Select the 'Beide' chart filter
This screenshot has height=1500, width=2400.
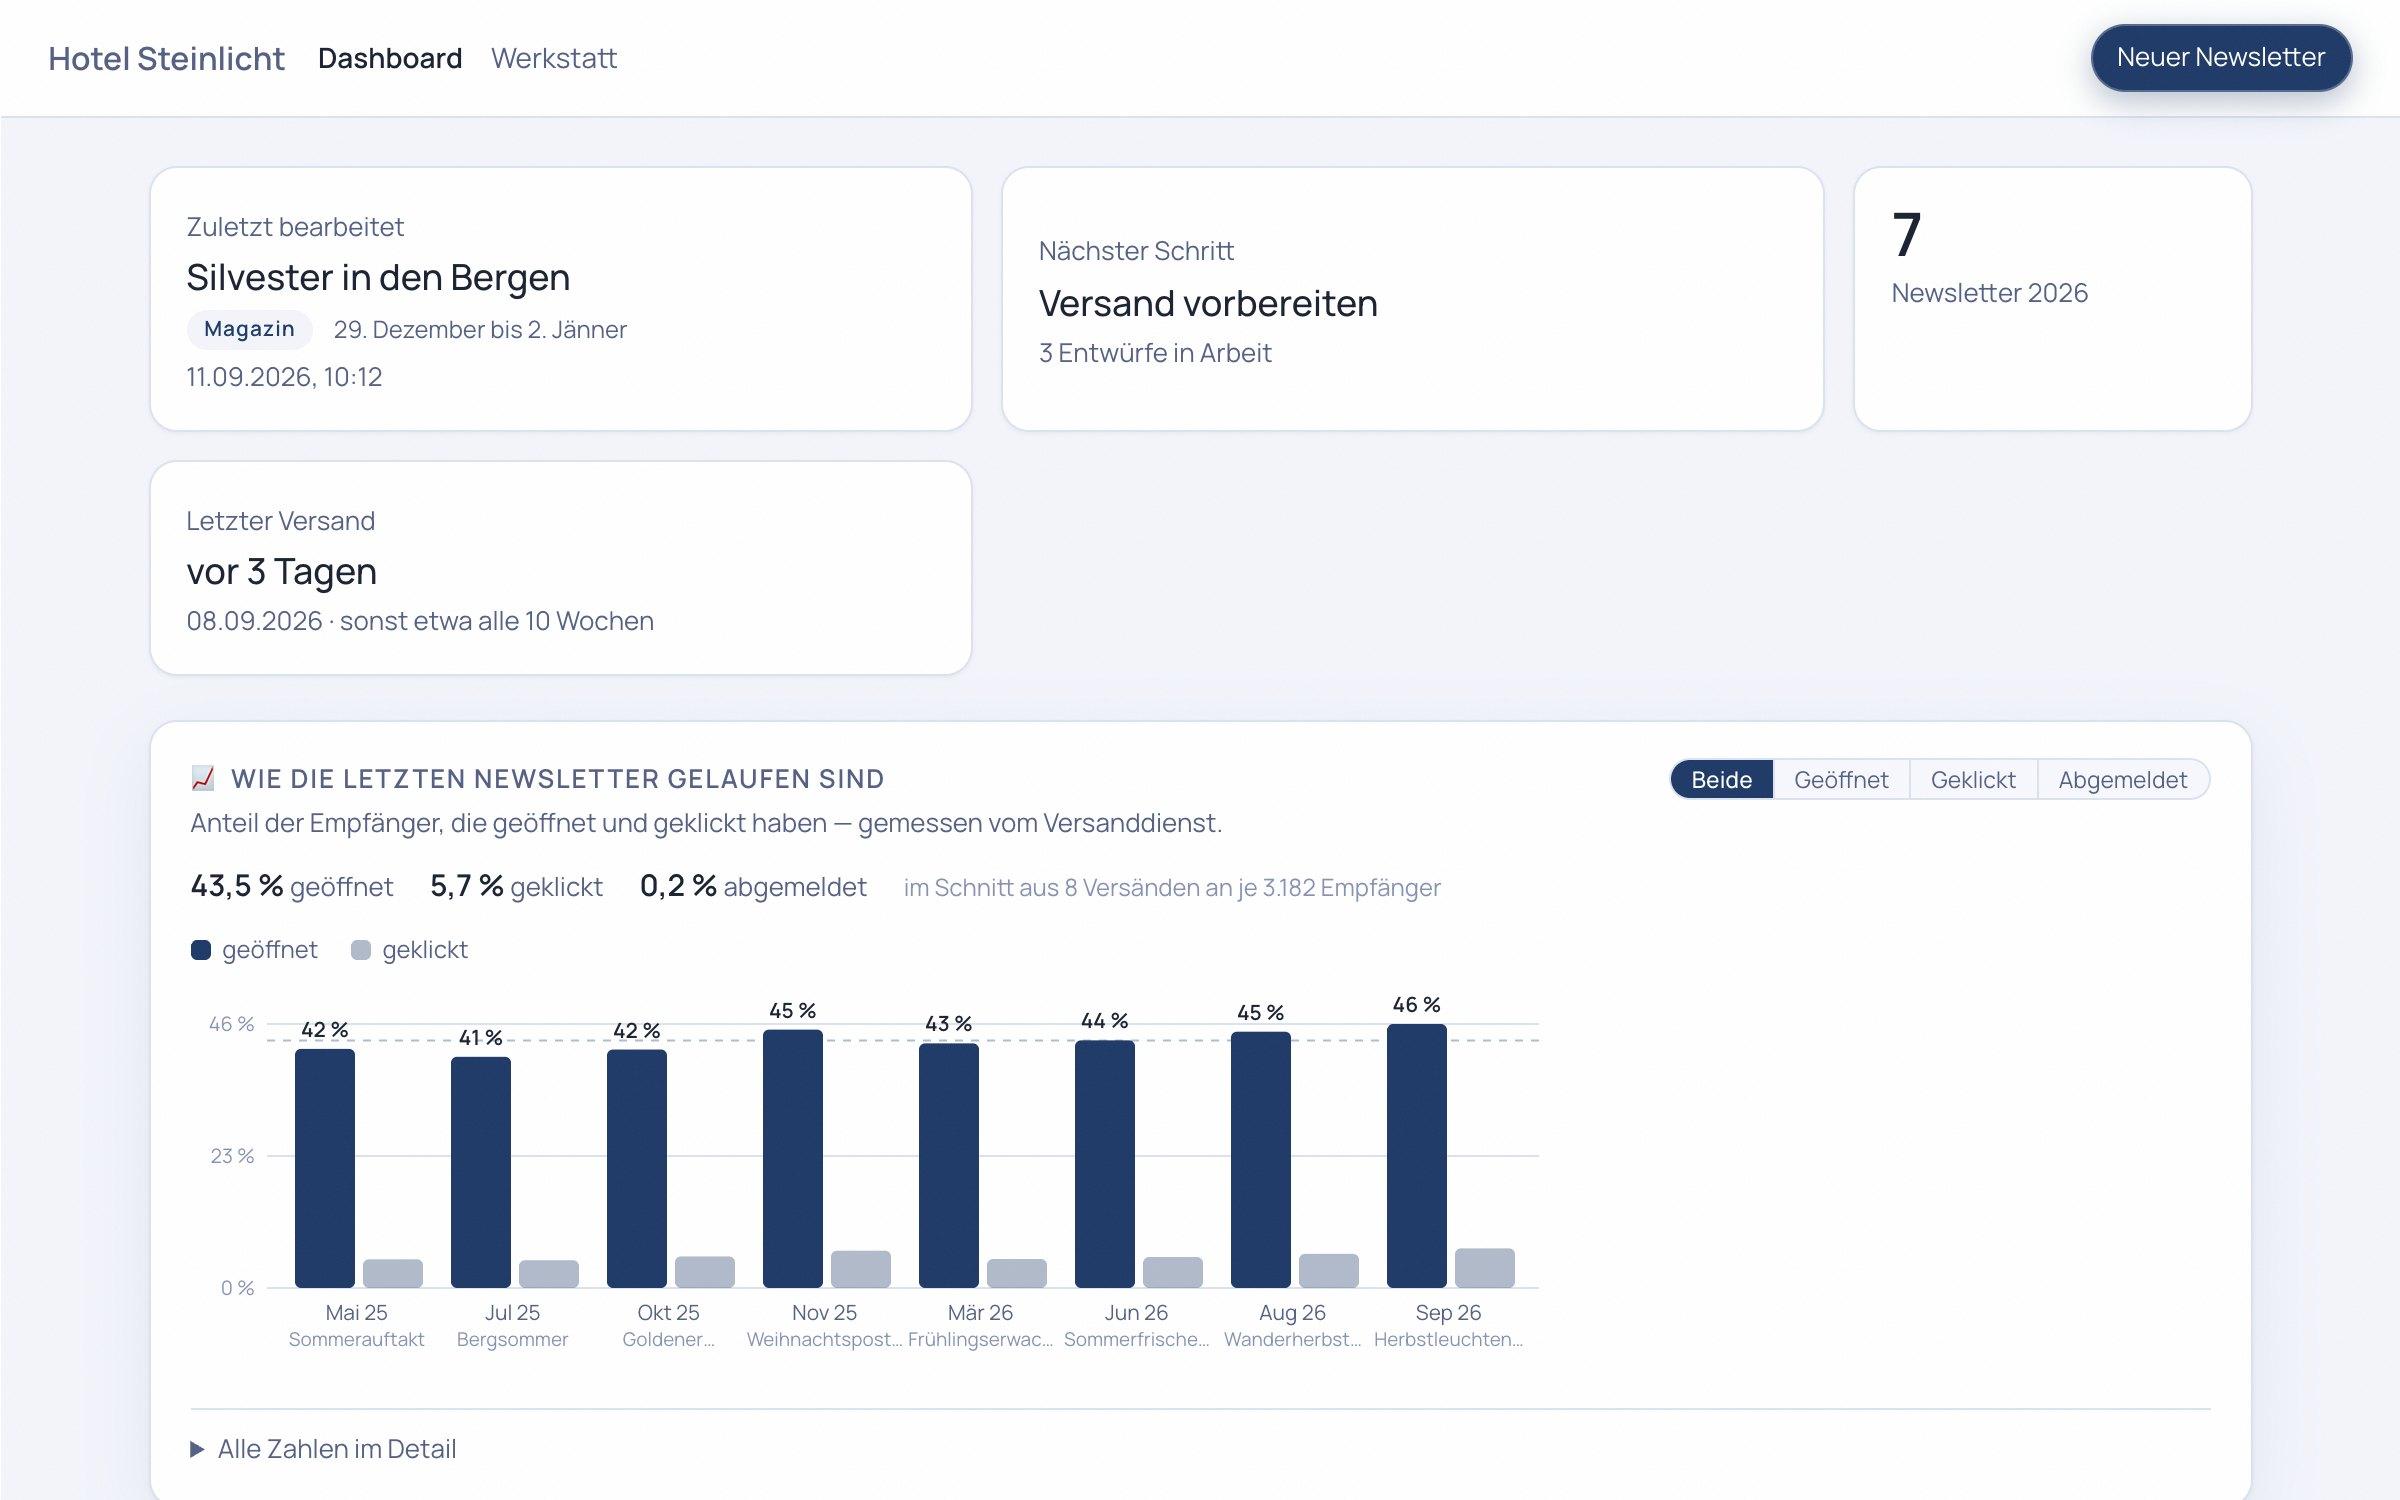[x=1721, y=779]
